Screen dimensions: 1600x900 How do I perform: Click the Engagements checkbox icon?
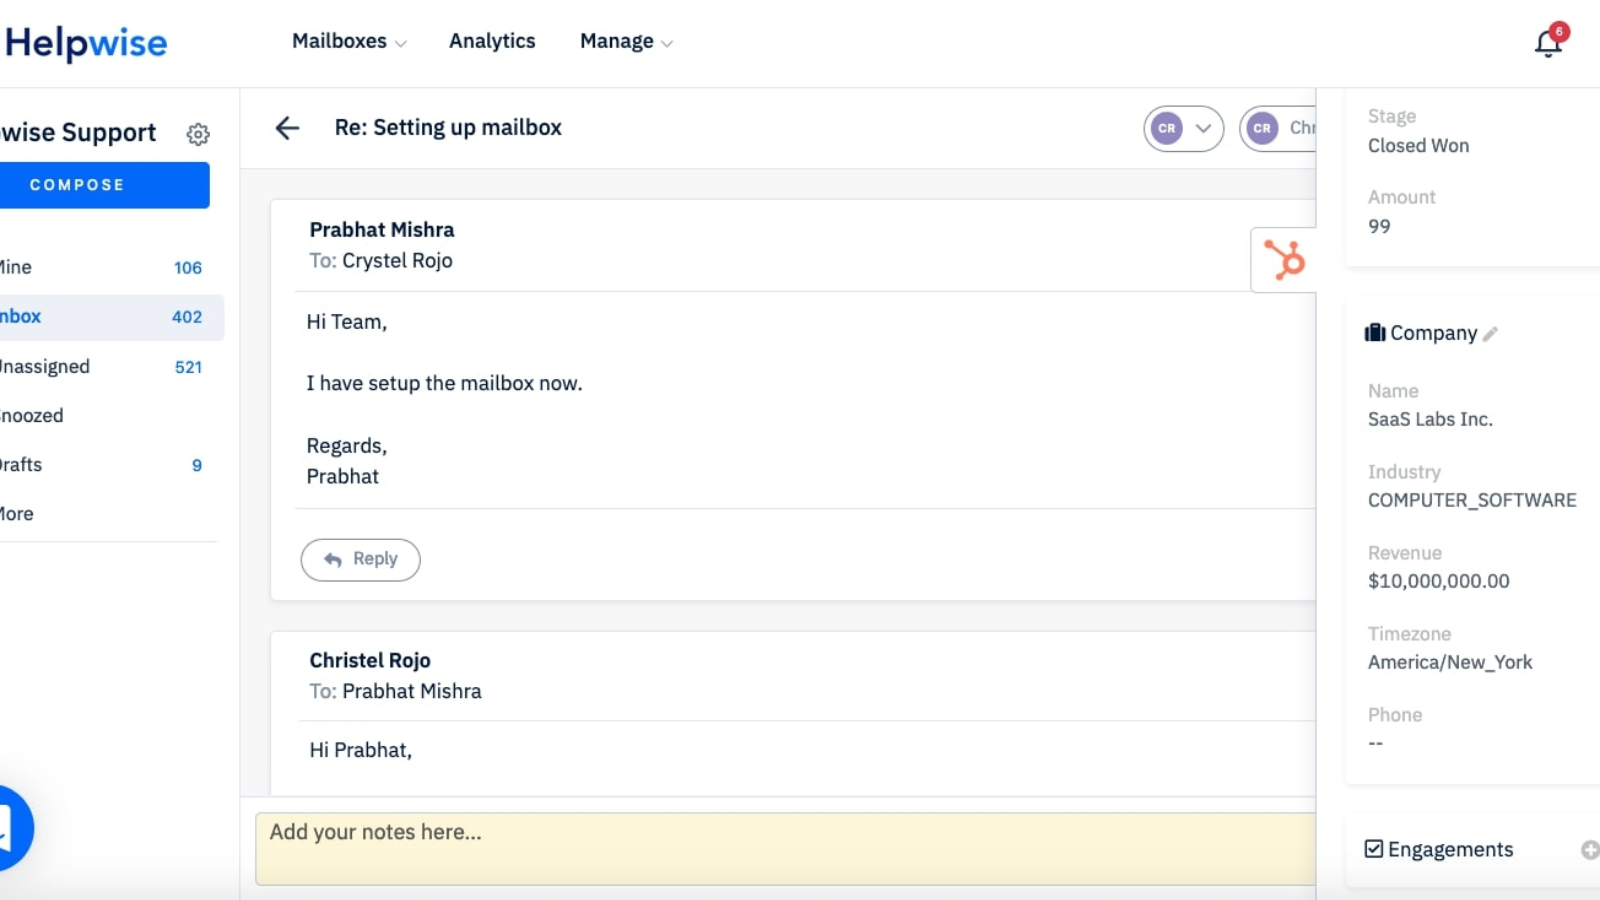(1374, 849)
